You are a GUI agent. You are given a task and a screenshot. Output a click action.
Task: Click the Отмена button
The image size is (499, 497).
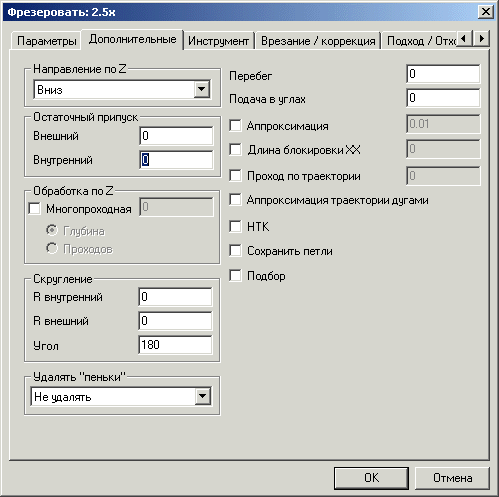pyautogui.click(x=452, y=478)
